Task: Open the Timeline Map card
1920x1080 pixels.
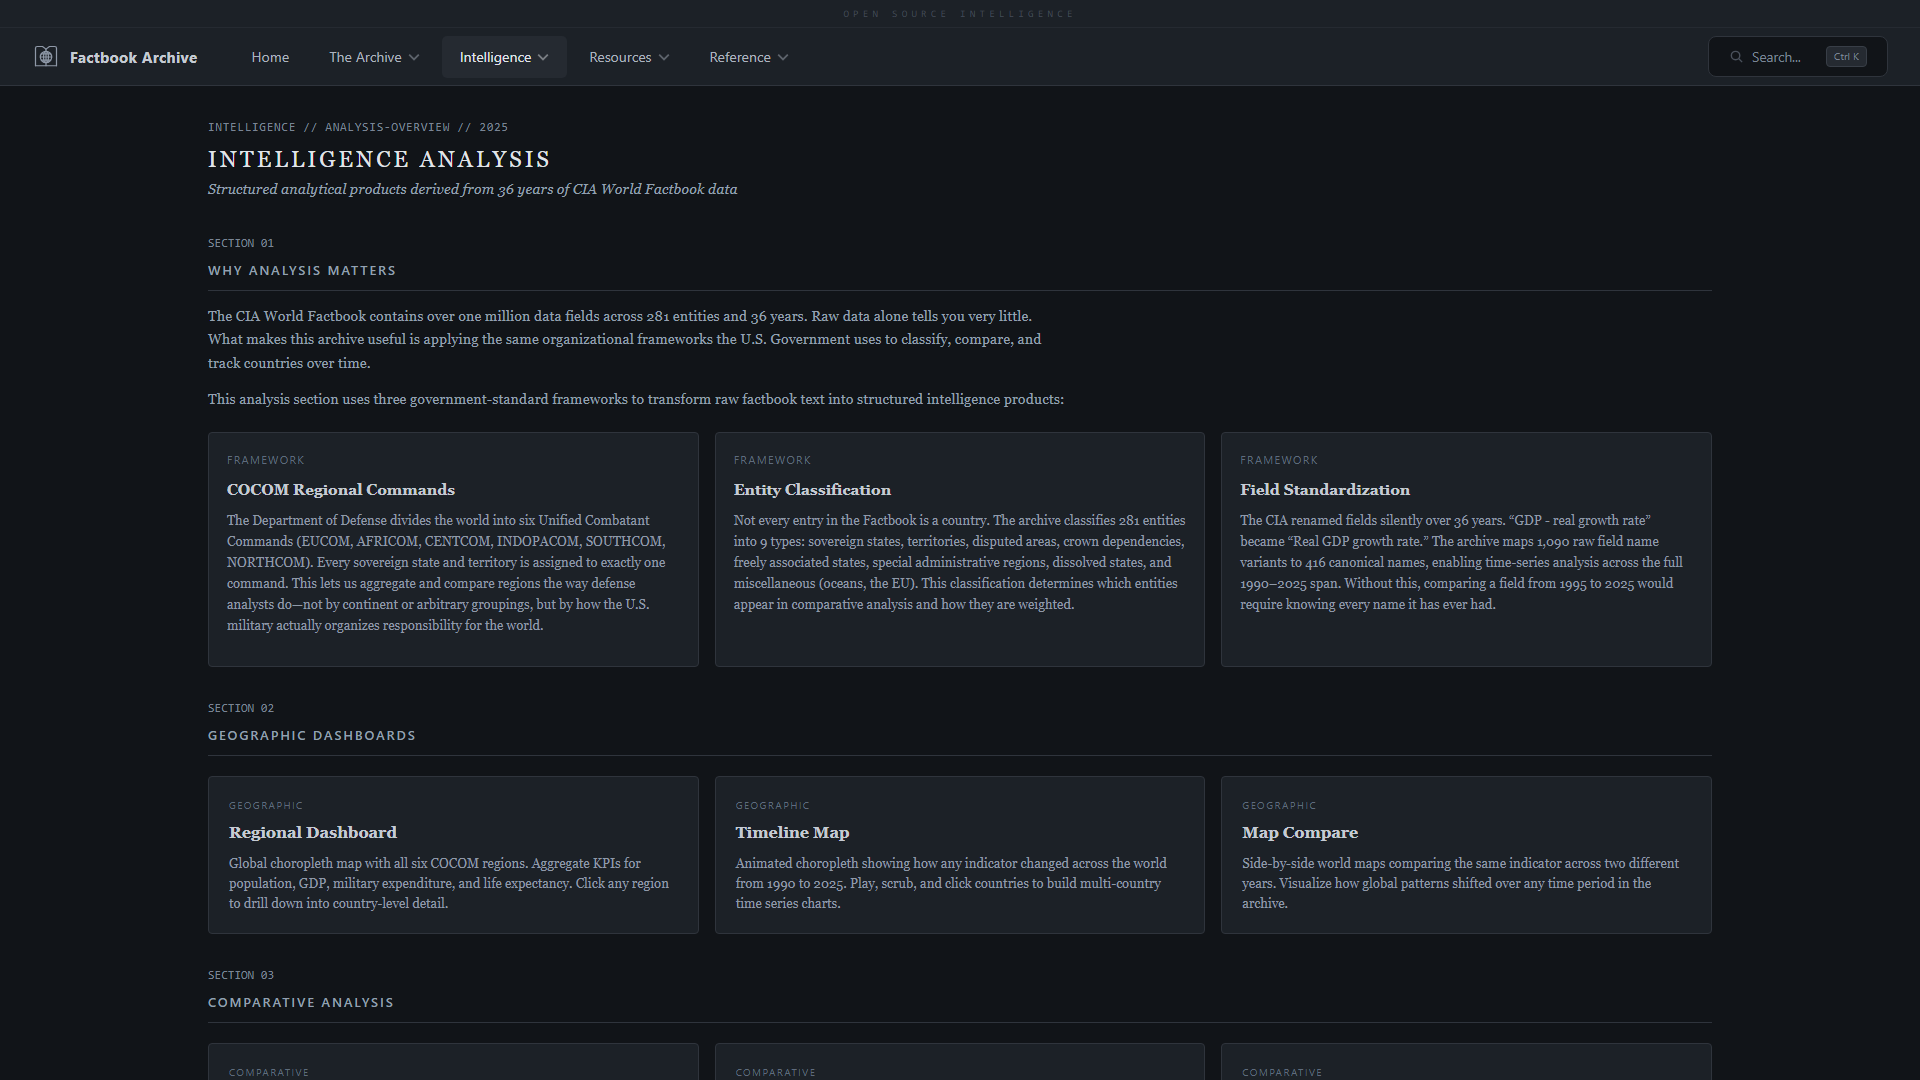Action: pyautogui.click(x=959, y=855)
